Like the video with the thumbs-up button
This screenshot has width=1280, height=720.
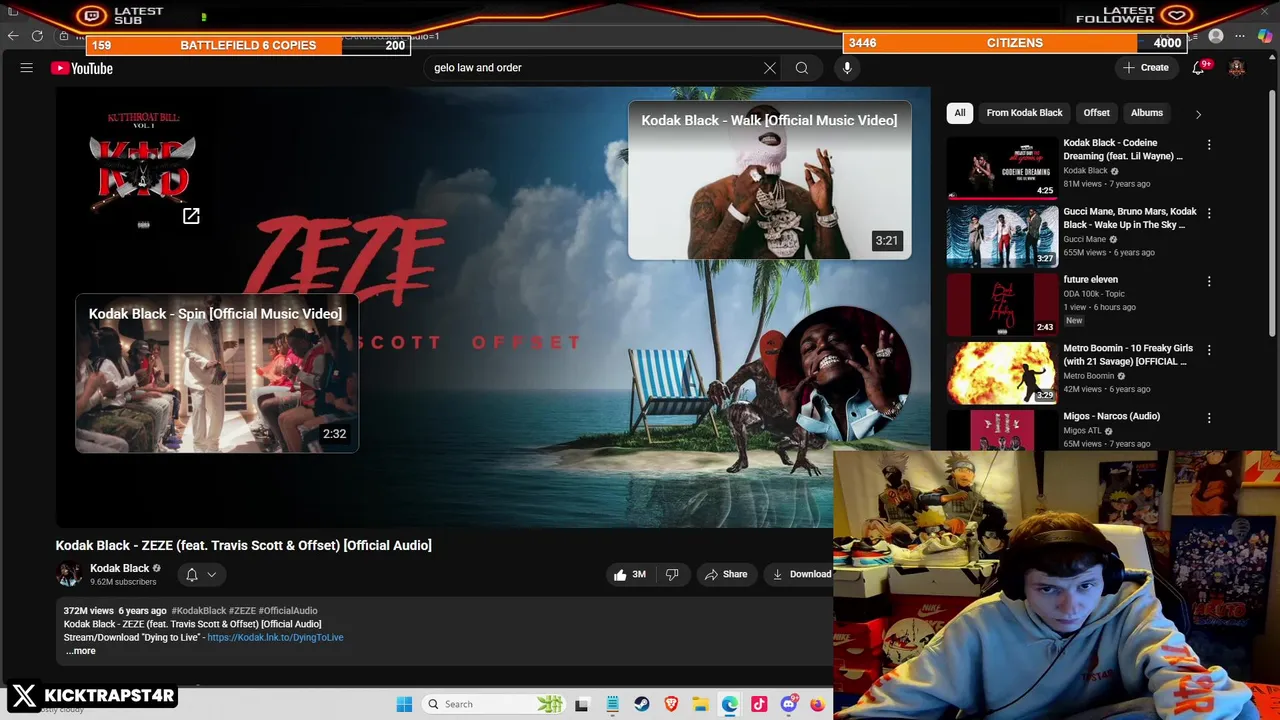coord(630,574)
